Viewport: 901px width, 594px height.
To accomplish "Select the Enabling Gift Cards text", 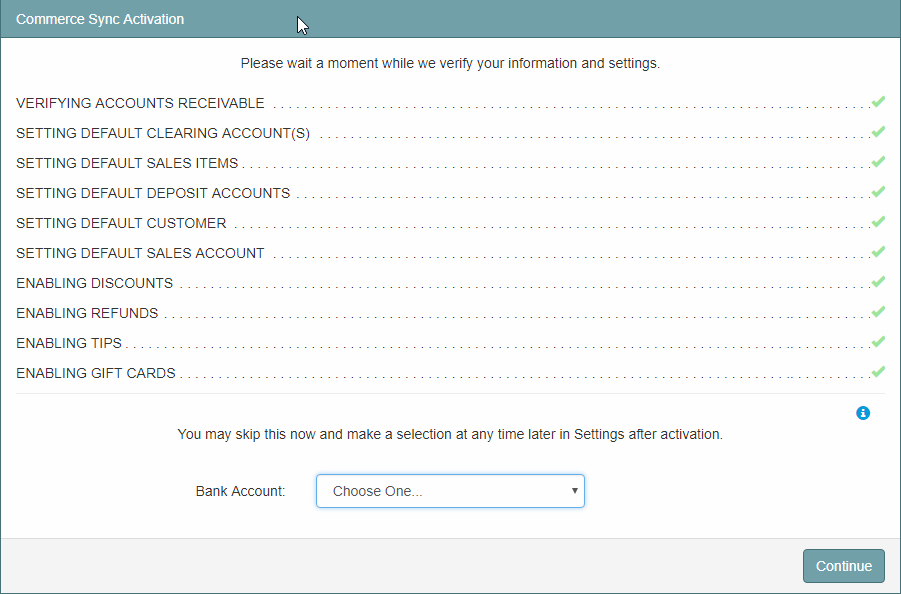I will [x=96, y=373].
